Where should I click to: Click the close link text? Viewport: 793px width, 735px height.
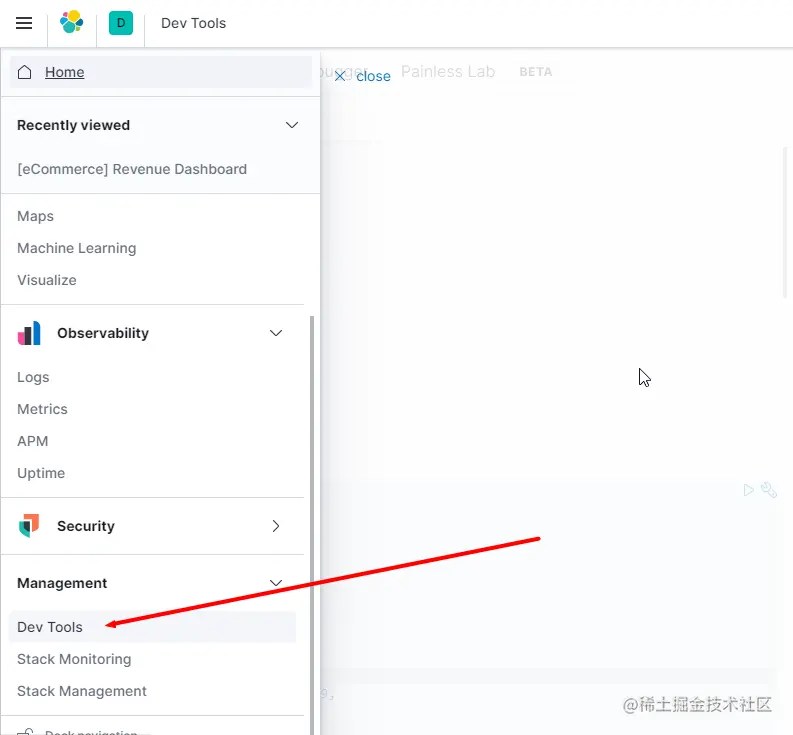[373, 76]
